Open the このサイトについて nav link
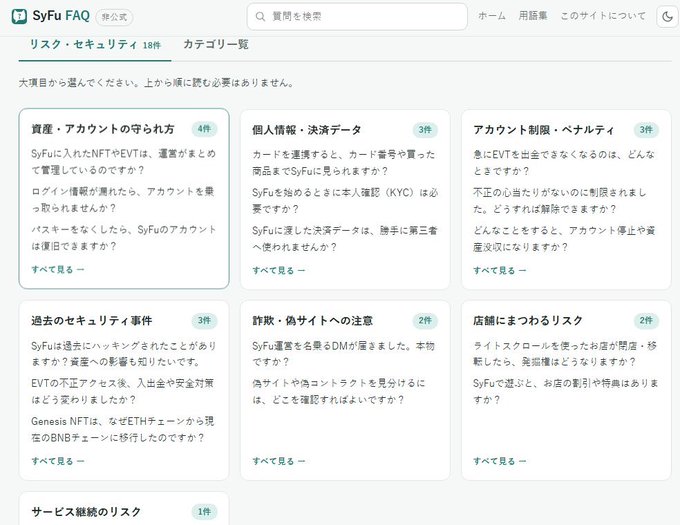The width and height of the screenshot is (680, 525). click(x=603, y=16)
